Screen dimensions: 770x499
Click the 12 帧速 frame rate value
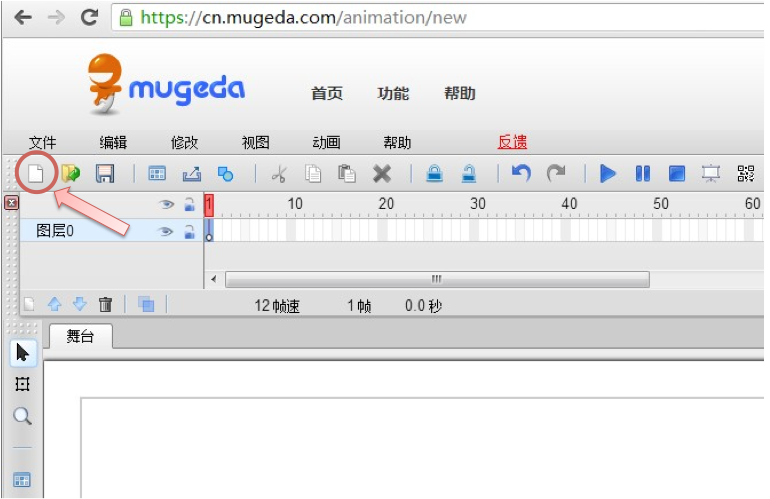coord(277,306)
